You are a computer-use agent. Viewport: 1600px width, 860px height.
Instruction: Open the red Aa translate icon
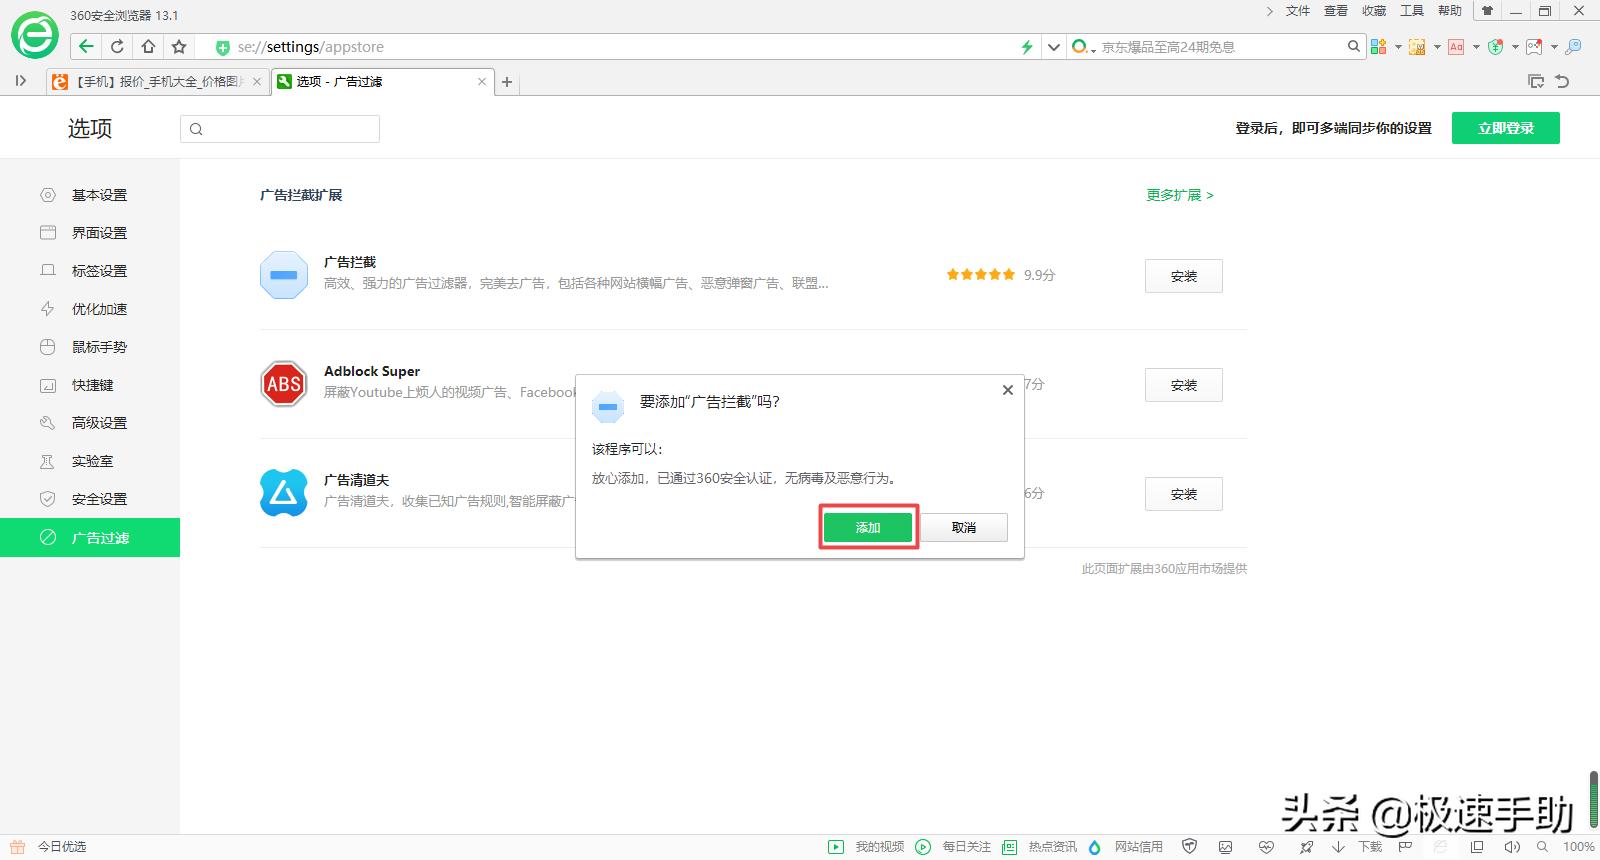coord(1456,47)
